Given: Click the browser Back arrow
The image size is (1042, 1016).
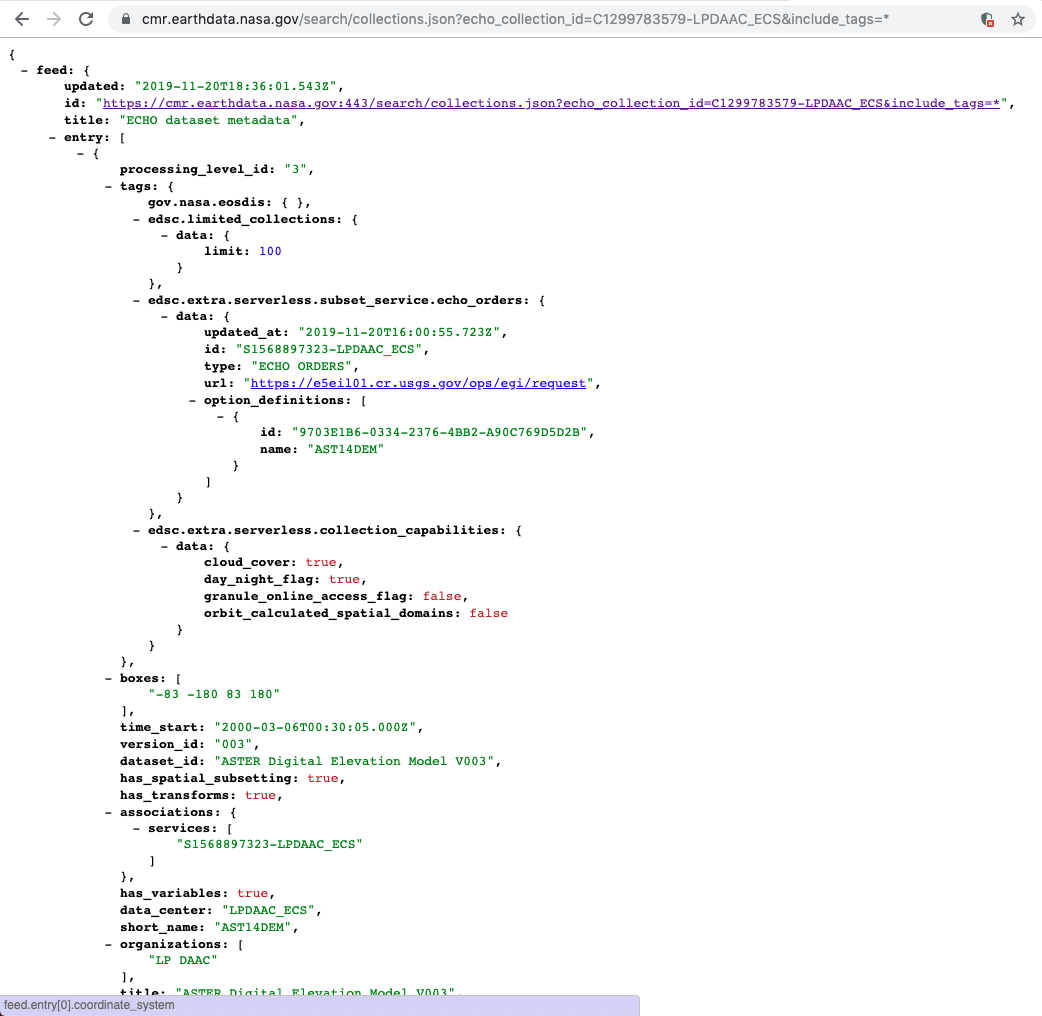Looking at the screenshot, I should pyautogui.click(x=22, y=19).
